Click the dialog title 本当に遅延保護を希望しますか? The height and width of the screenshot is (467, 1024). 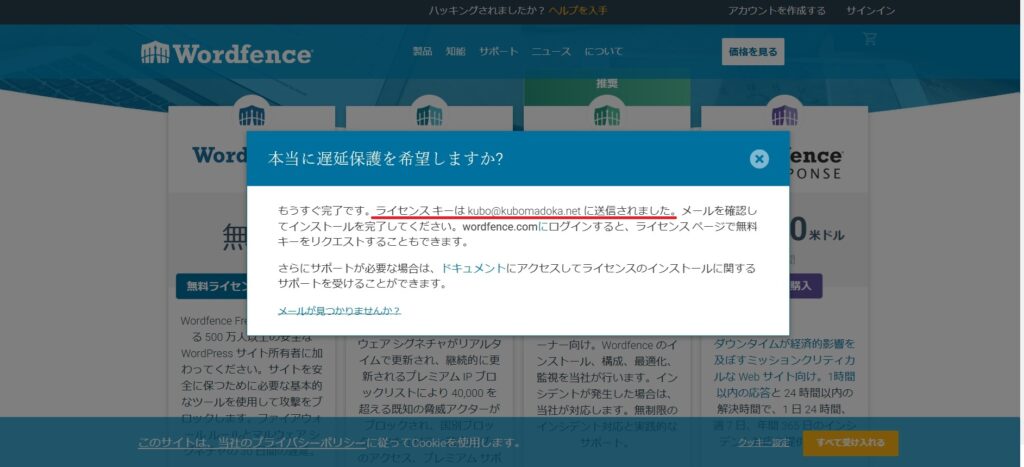[385, 159]
